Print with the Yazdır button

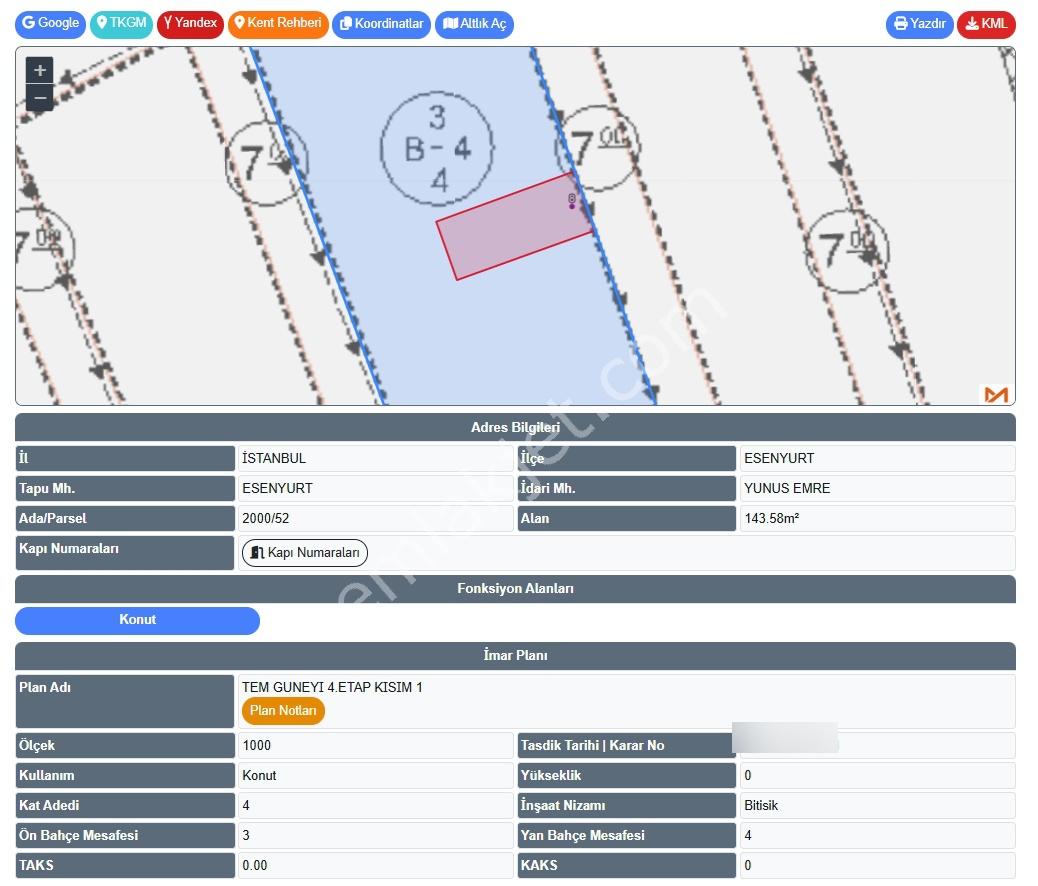[x=920, y=25]
